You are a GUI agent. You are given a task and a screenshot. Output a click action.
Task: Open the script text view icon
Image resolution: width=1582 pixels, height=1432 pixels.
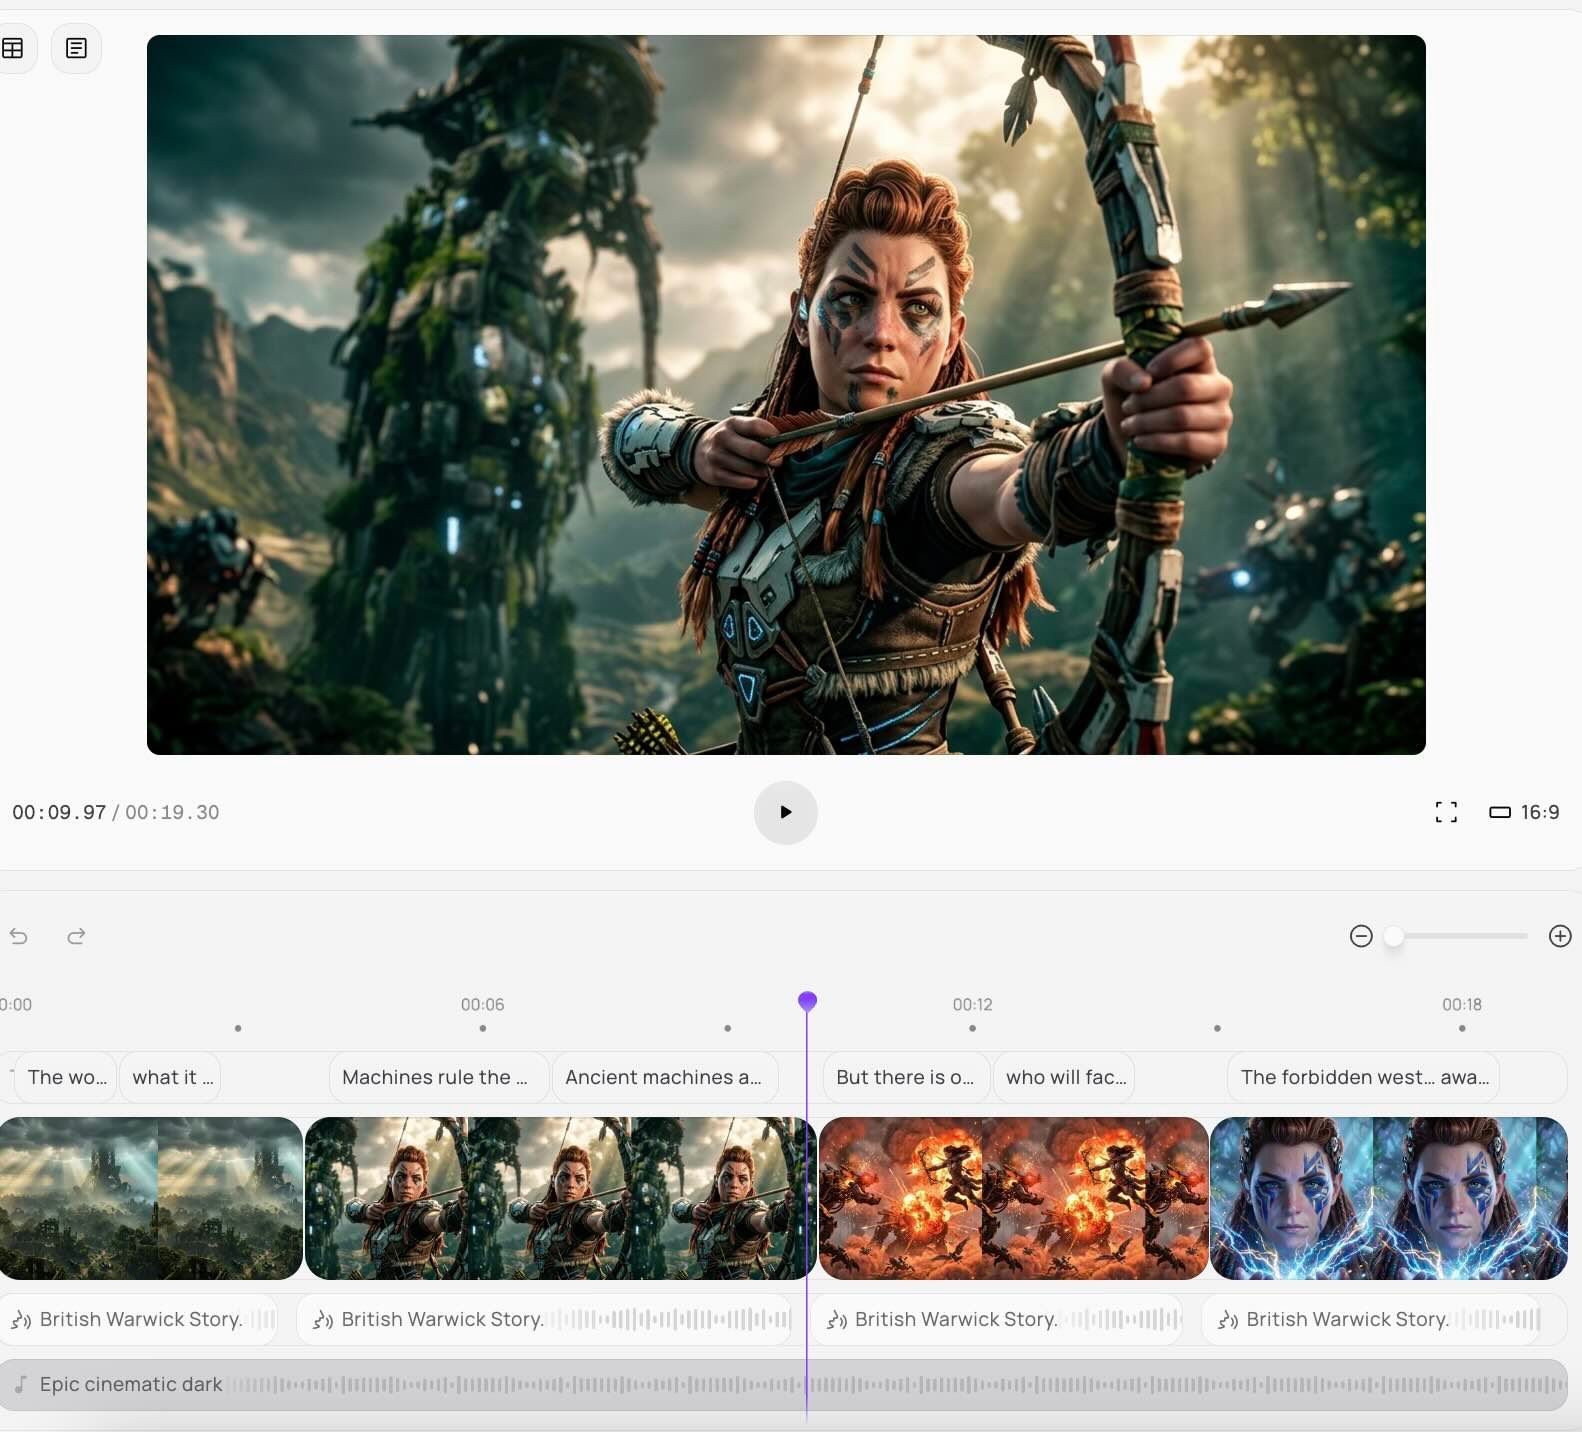(76, 48)
